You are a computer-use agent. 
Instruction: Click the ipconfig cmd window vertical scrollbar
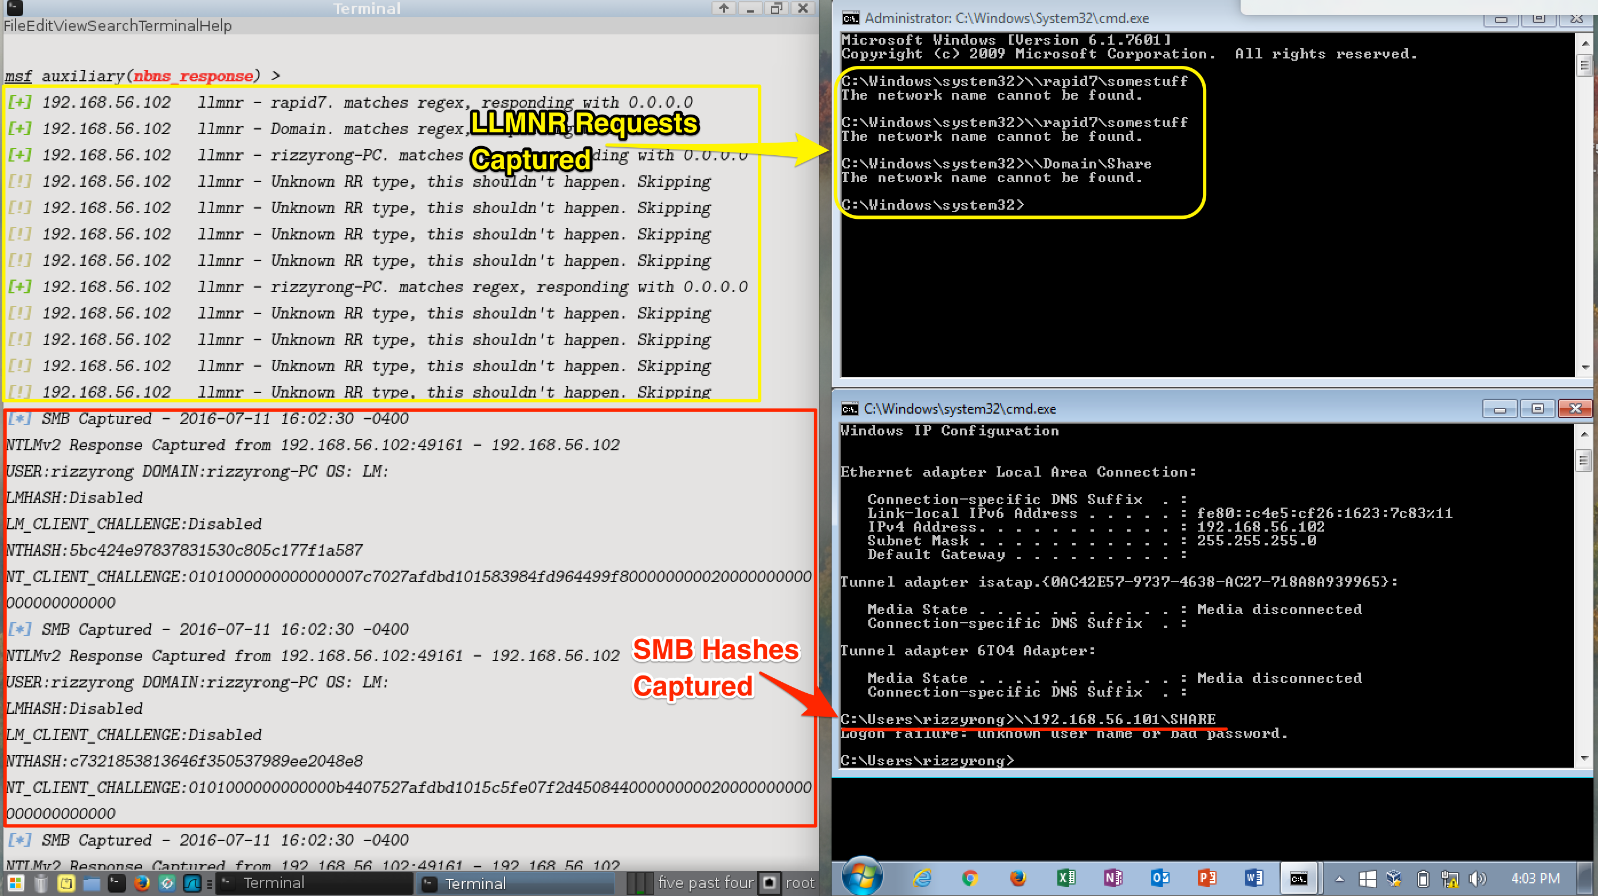click(x=1583, y=600)
